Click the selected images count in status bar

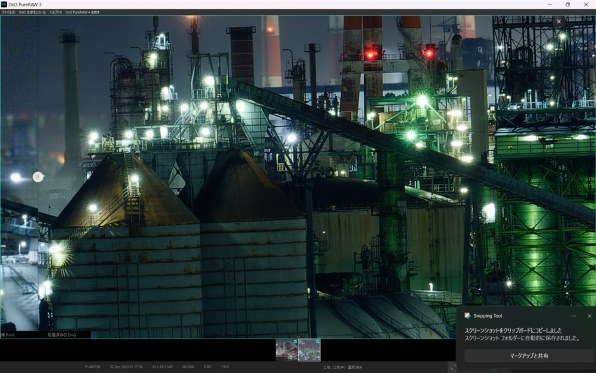tap(342, 367)
